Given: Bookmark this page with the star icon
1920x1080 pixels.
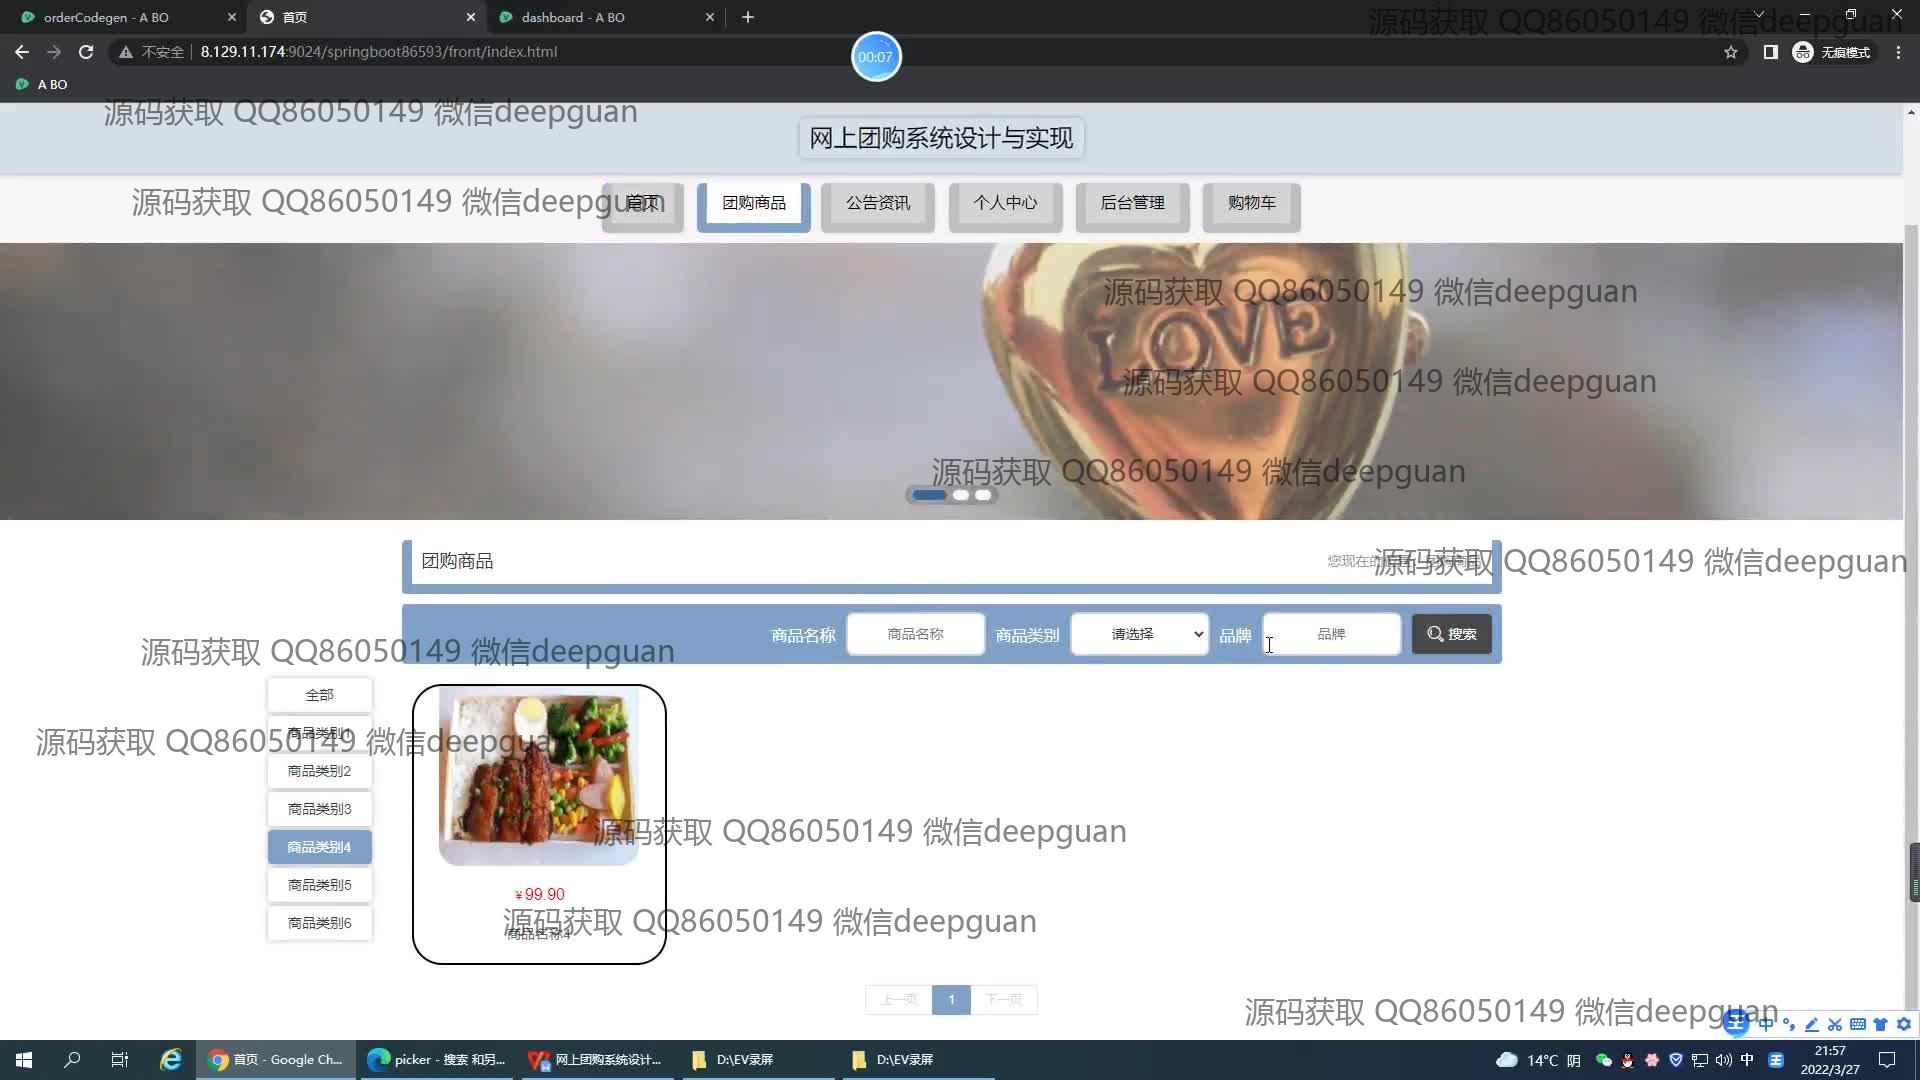Looking at the screenshot, I should coord(1731,52).
